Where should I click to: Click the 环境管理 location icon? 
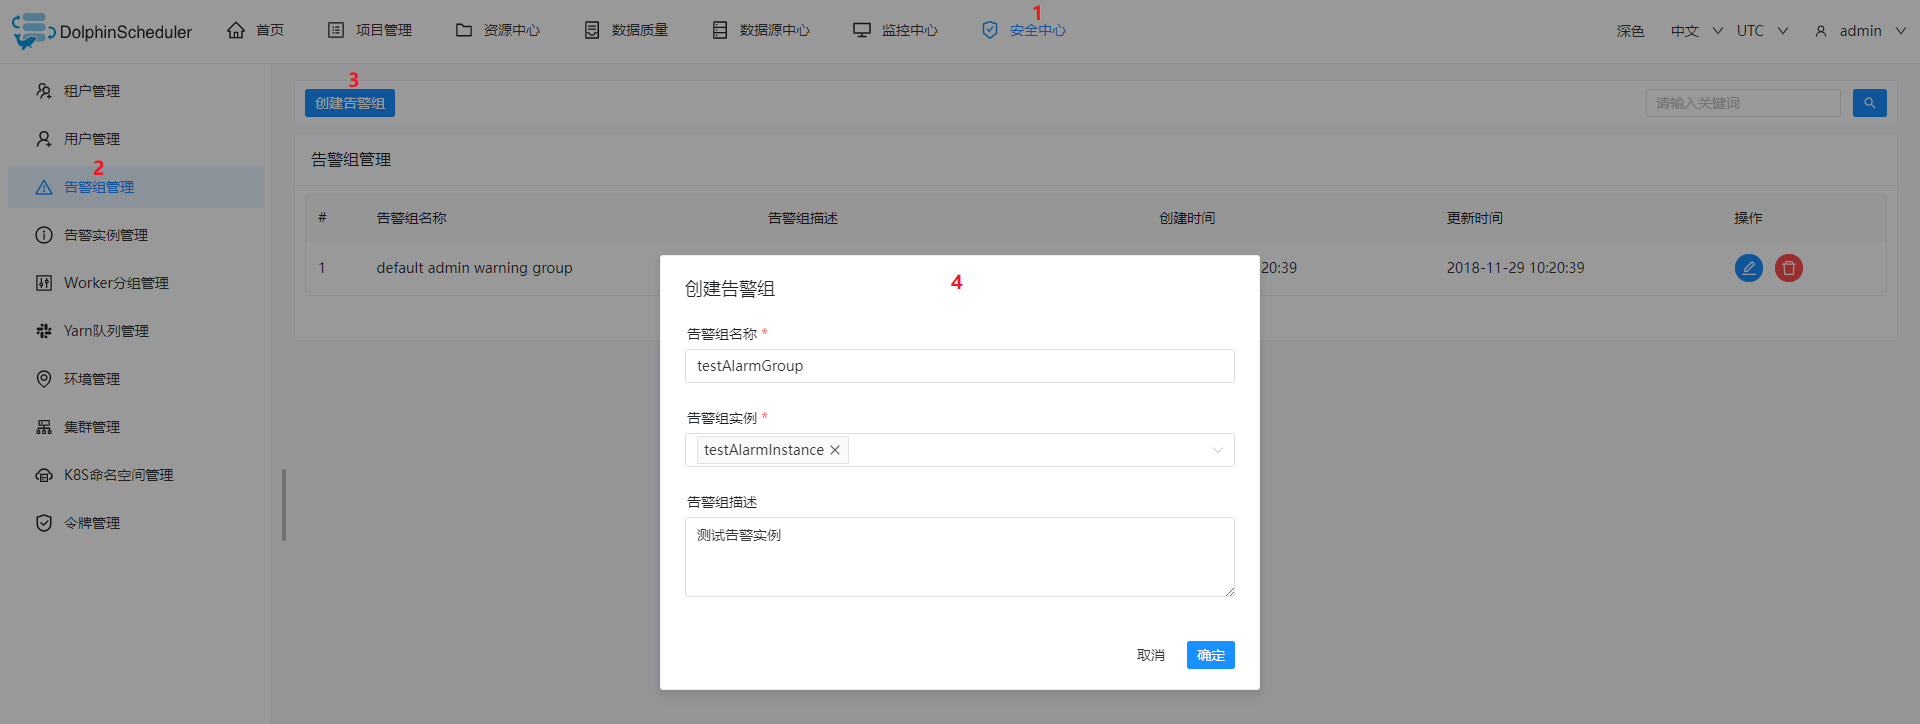44,379
